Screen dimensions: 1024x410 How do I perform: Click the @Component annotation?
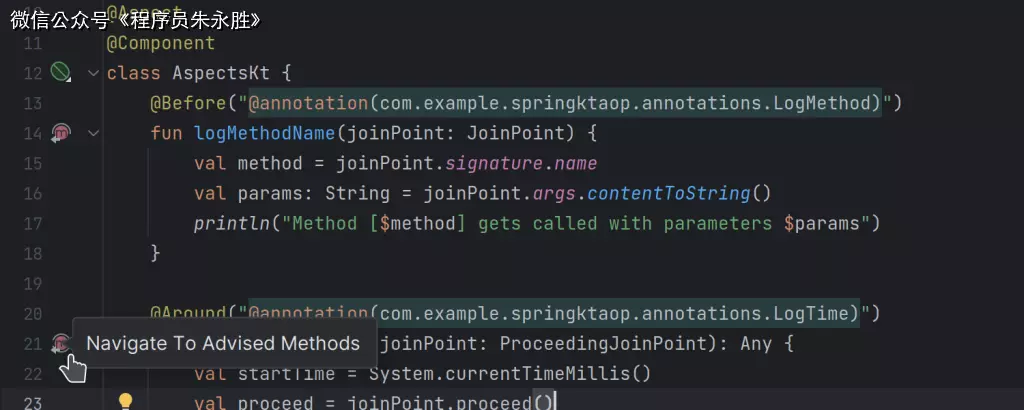[x=160, y=43]
